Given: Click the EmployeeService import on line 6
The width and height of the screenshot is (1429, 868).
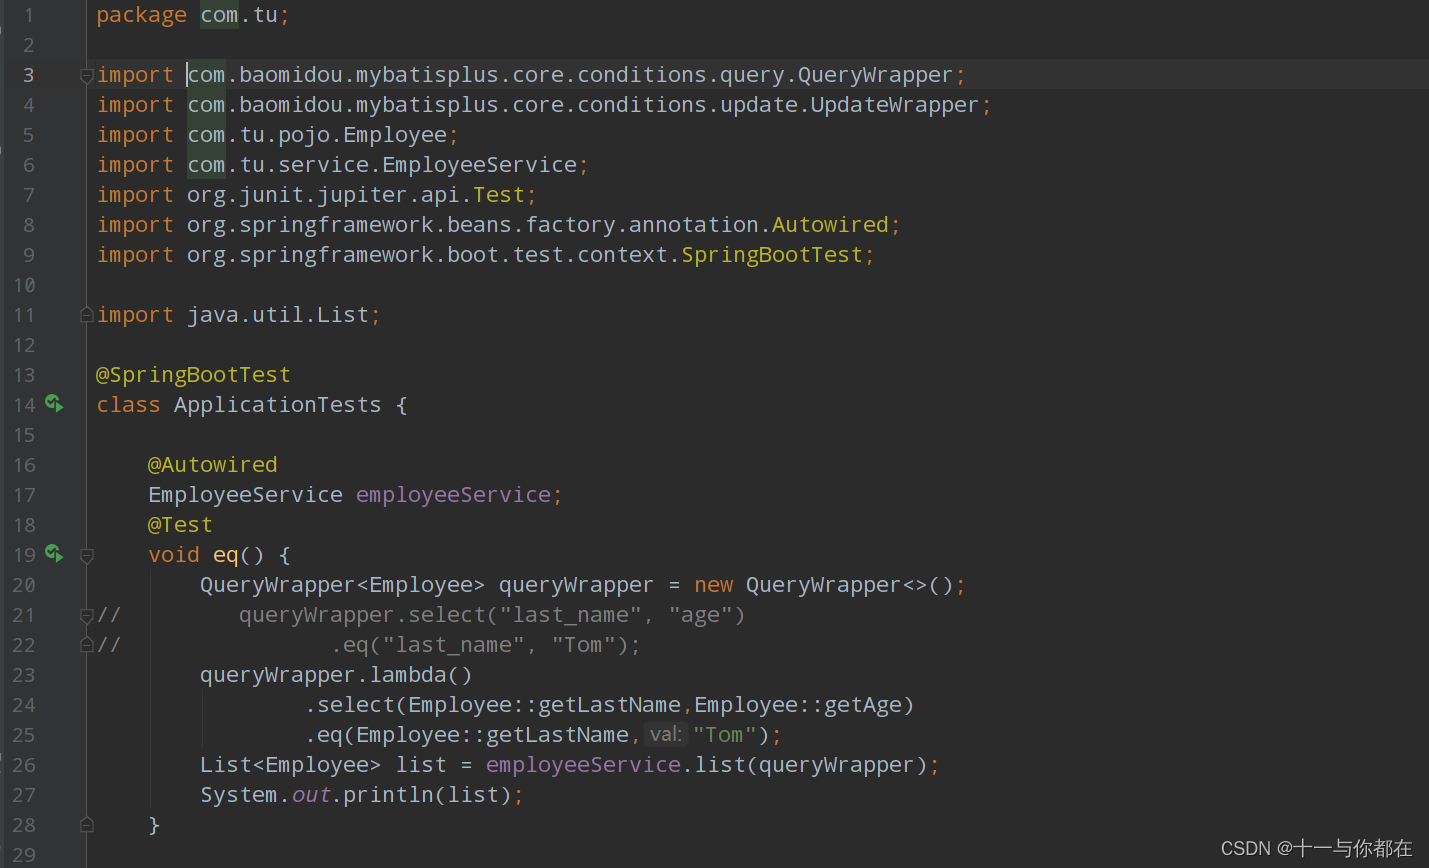Looking at the screenshot, I should 480,165.
